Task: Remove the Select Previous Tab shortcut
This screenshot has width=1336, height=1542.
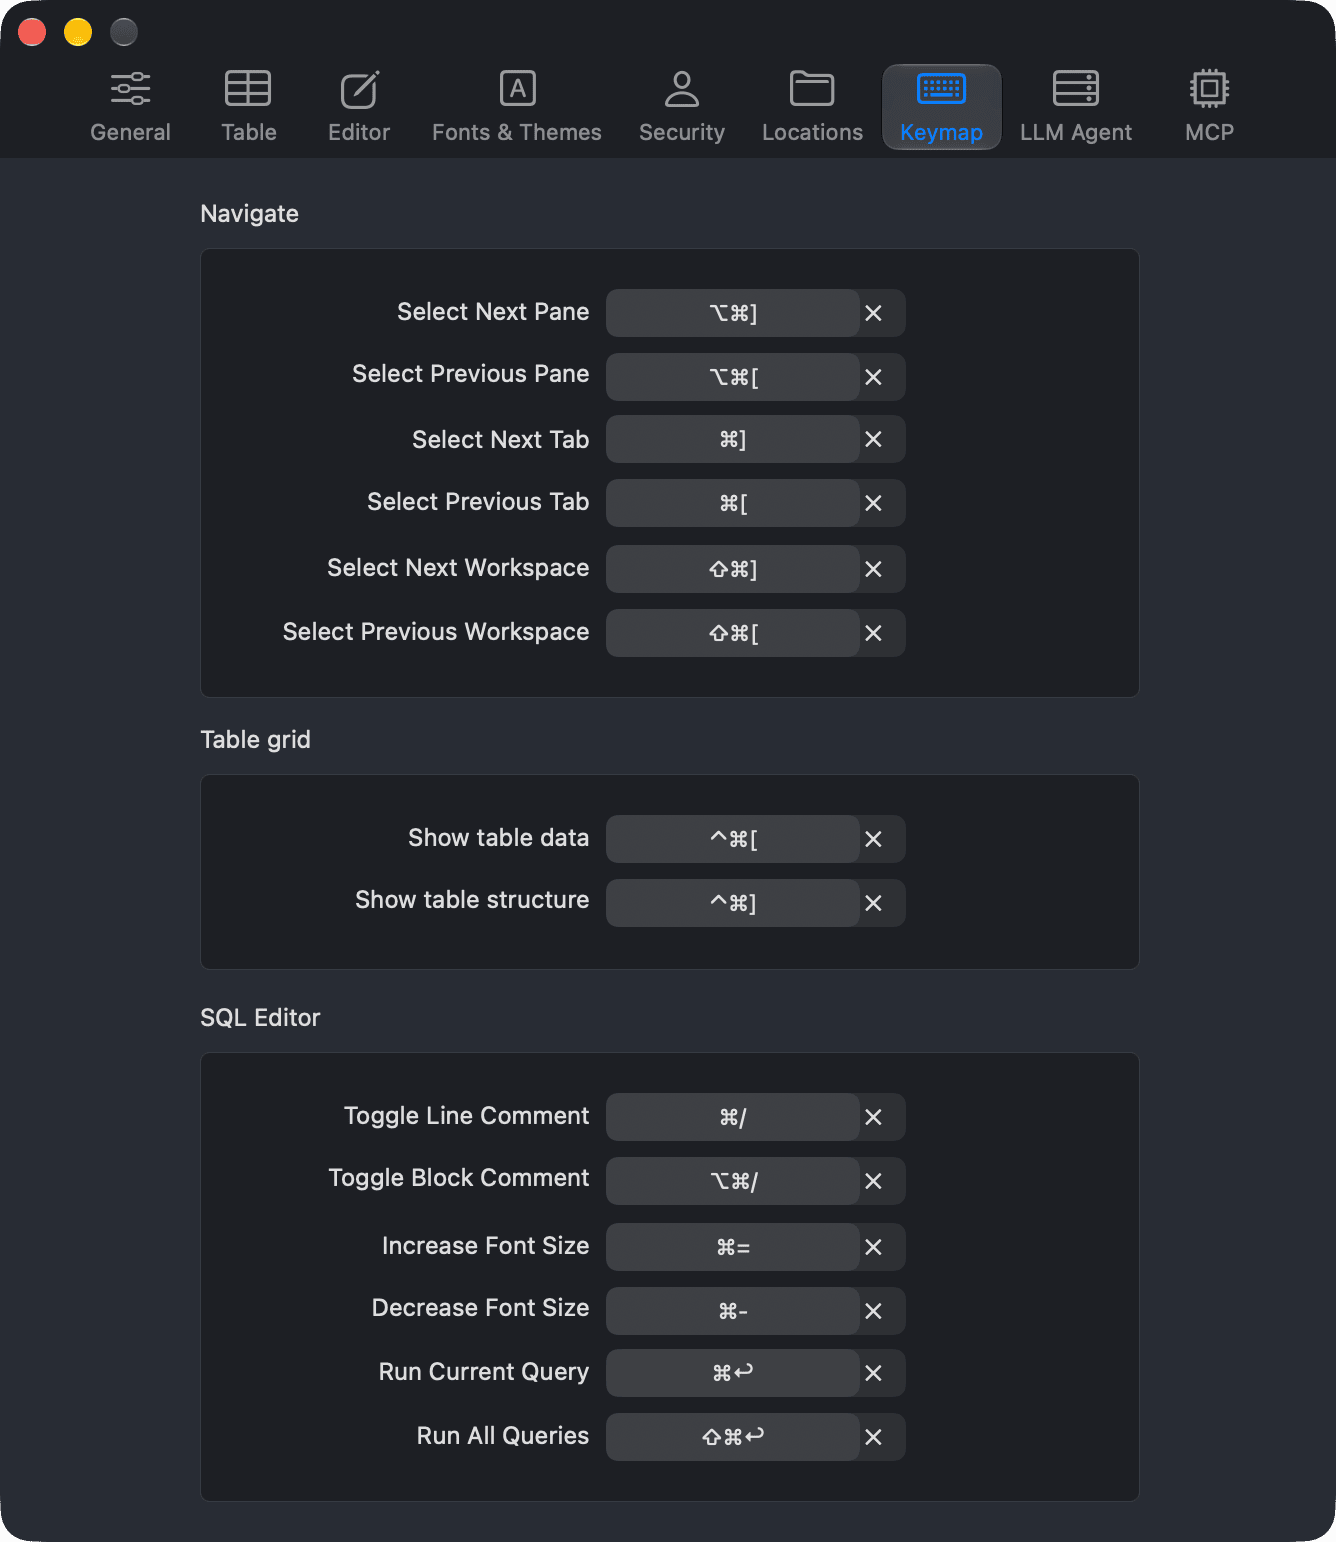Action: coord(873,503)
